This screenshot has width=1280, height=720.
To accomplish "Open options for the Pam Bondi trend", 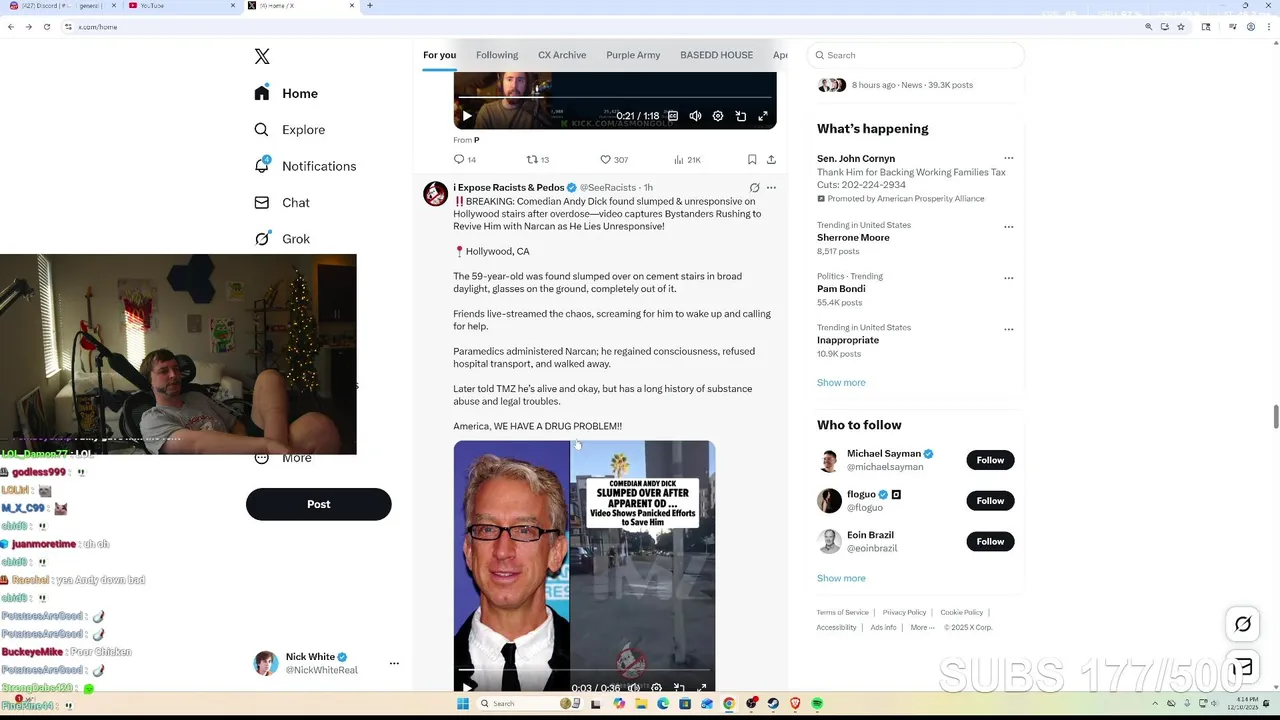I will [x=1008, y=278].
